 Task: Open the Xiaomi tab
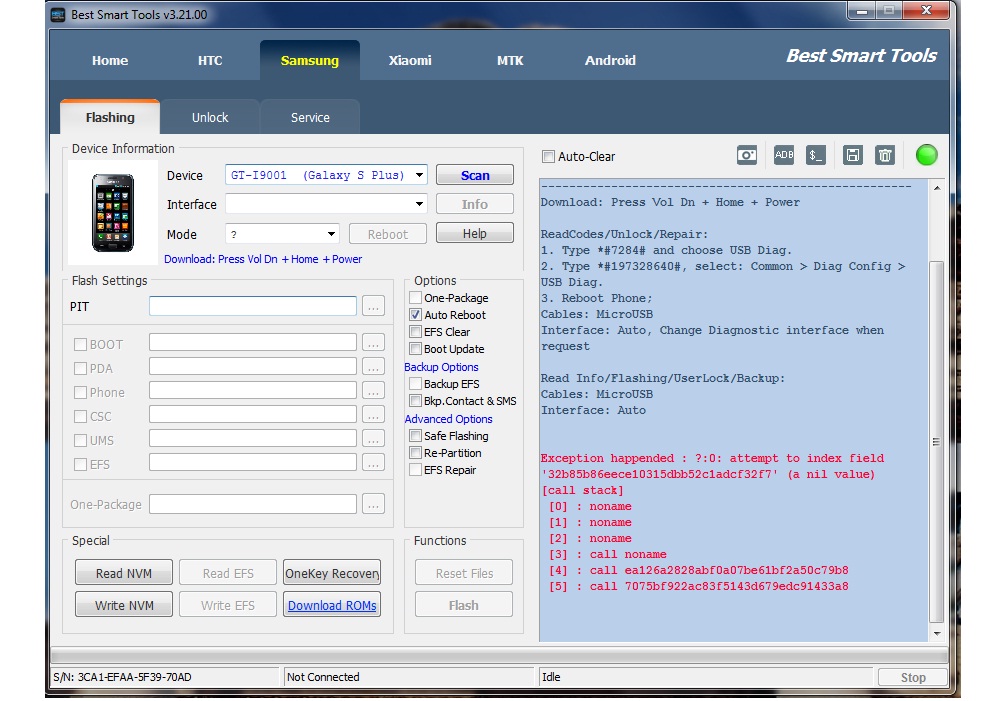point(410,60)
